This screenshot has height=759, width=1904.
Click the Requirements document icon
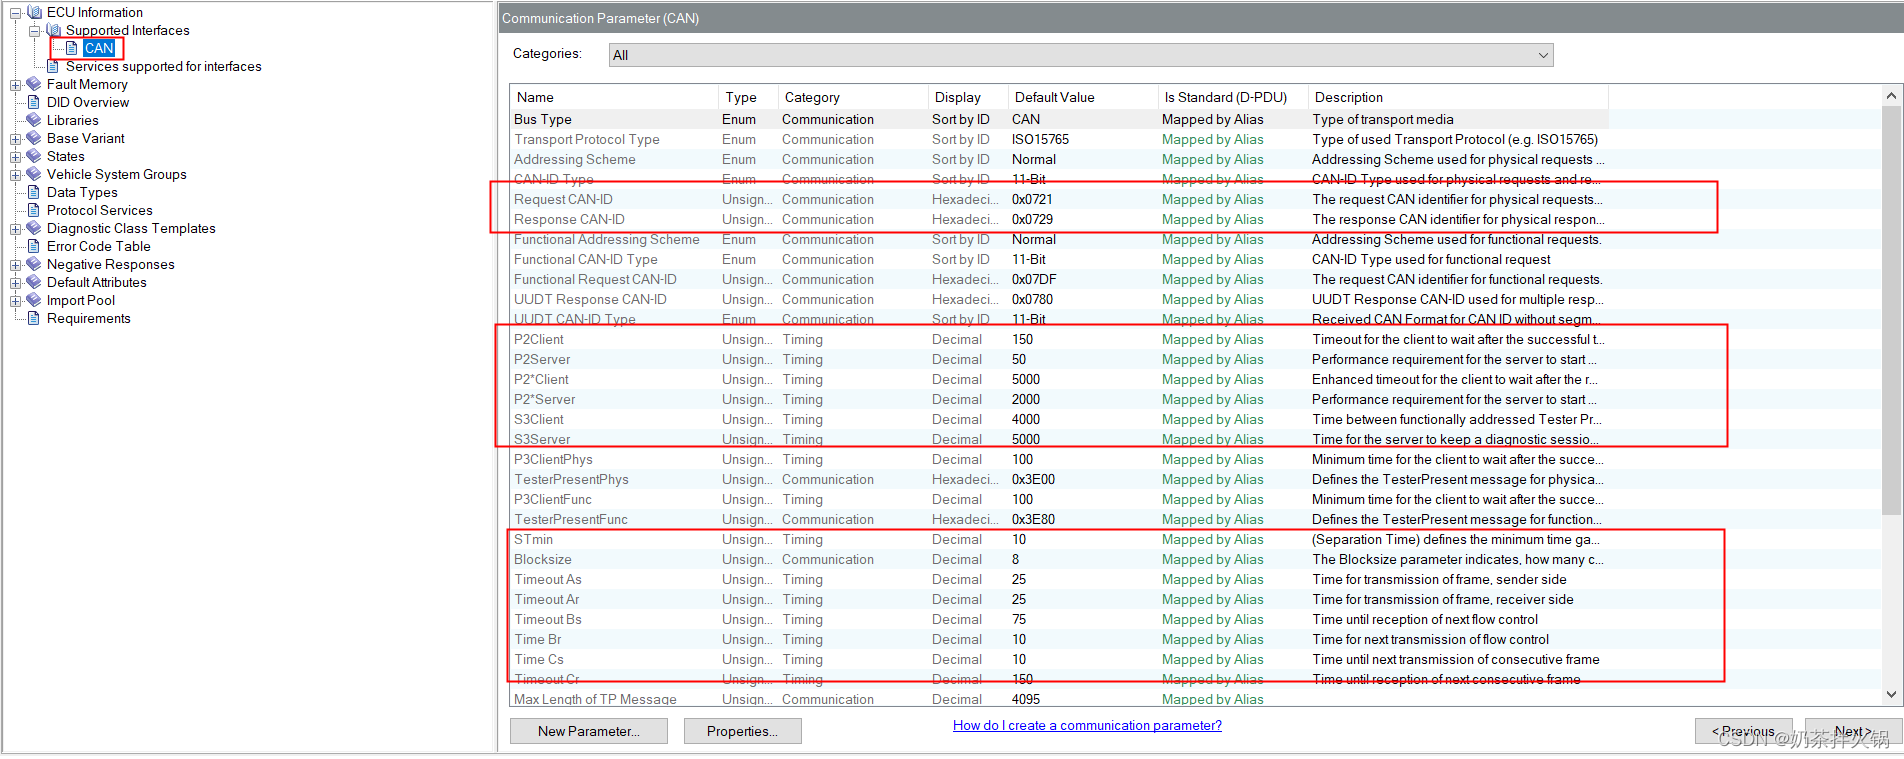(34, 318)
